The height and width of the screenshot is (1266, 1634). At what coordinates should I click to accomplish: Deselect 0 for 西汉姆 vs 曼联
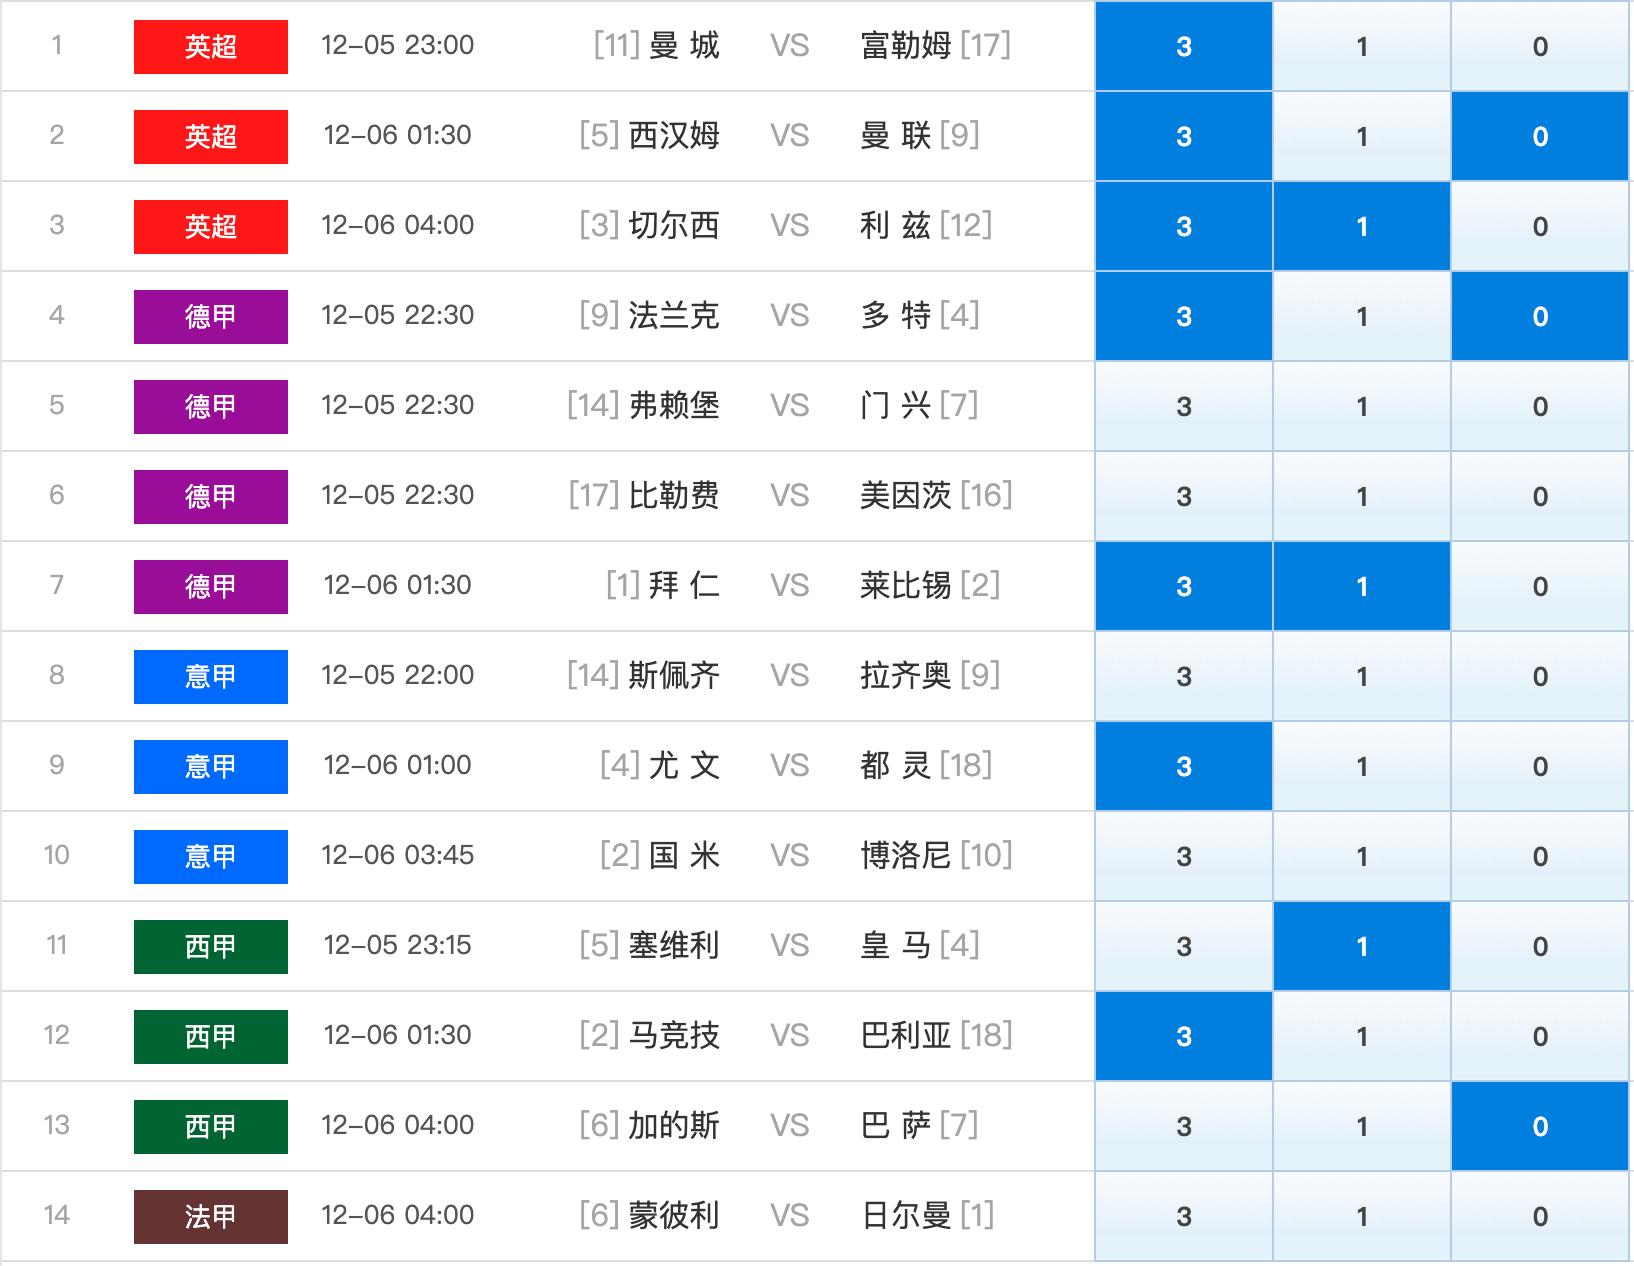click(1540, 136)
